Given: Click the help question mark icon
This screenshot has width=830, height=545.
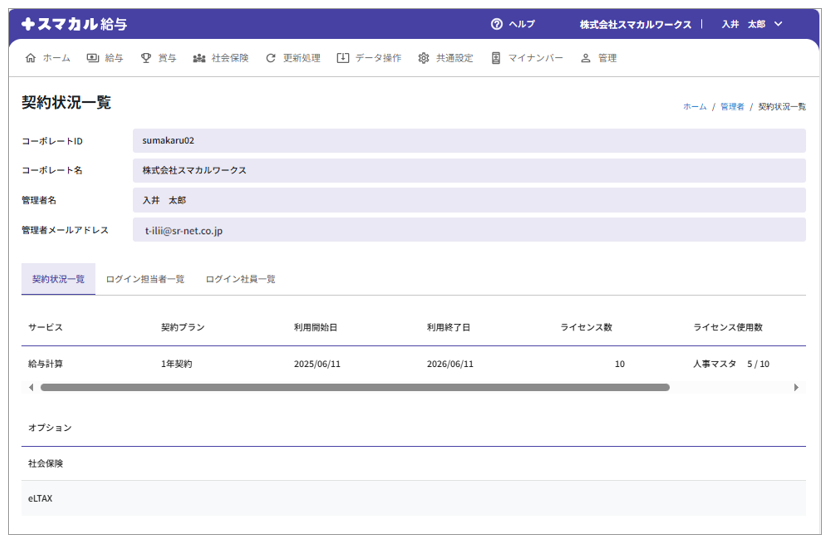Looking at the screenshot, I should [x=497, y=24].
